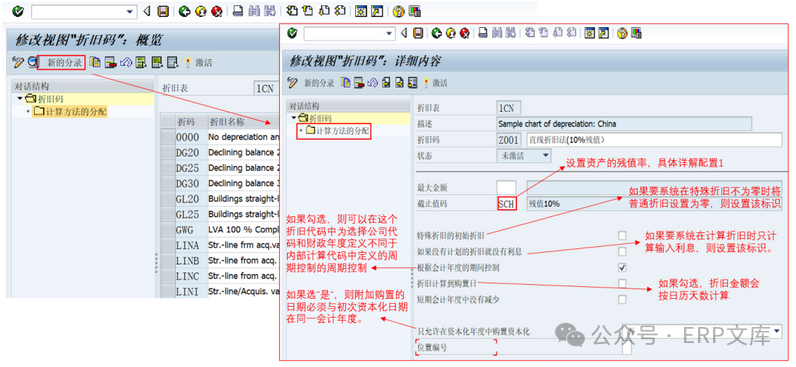Click the yellow help icon in the overview window toolbar
The height and width of the screenshot is (367, 796).
point(399,11)
